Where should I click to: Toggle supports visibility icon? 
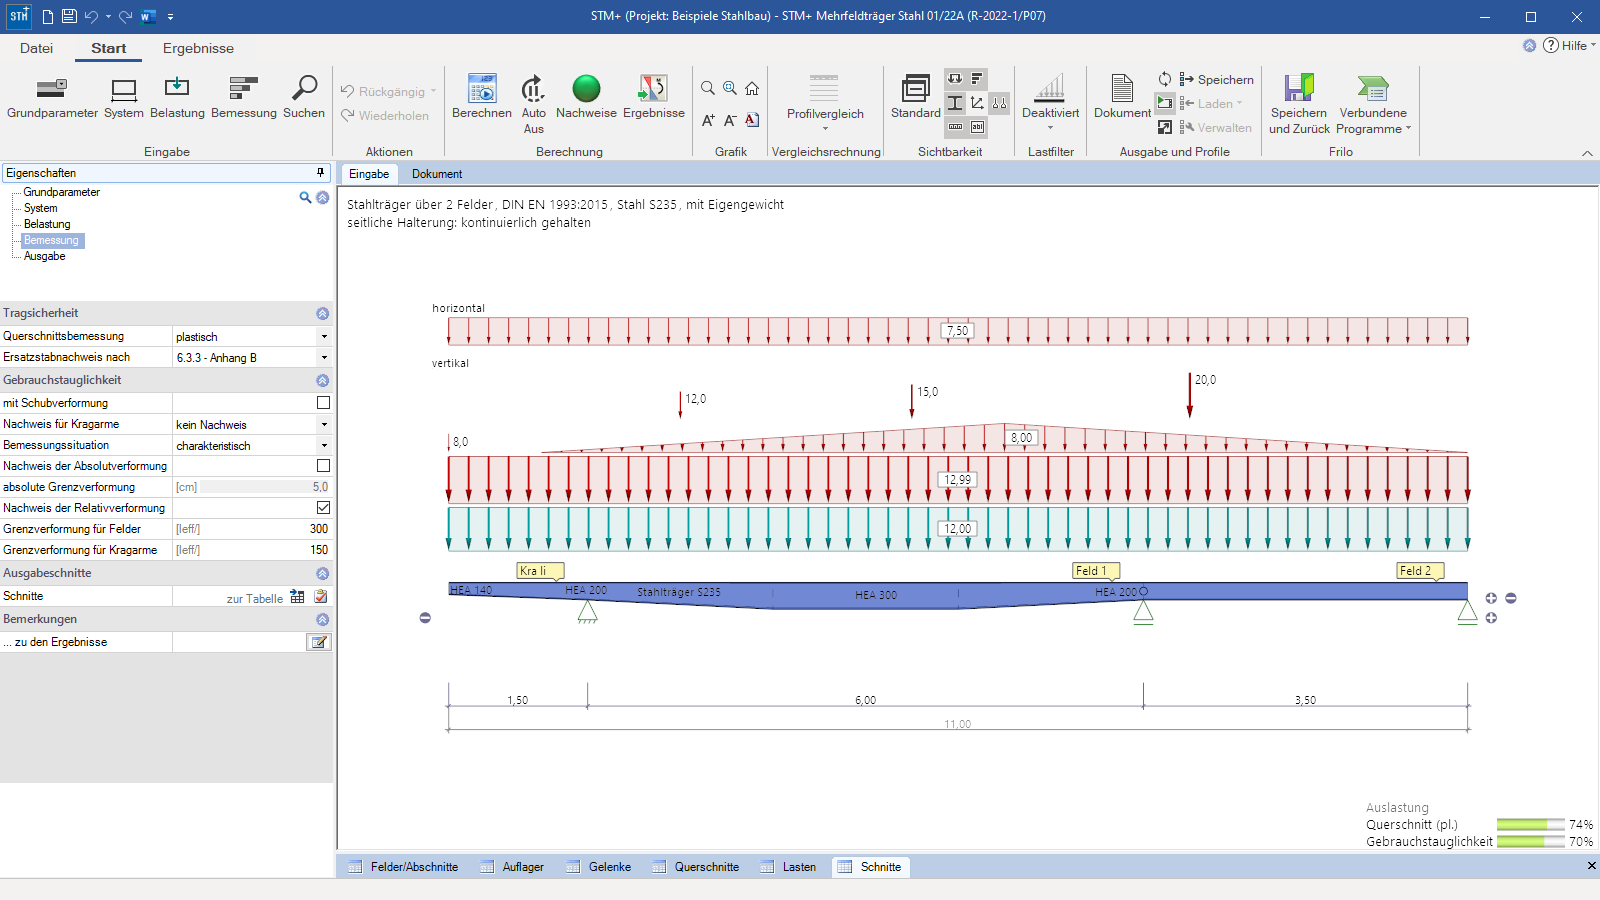999,103
